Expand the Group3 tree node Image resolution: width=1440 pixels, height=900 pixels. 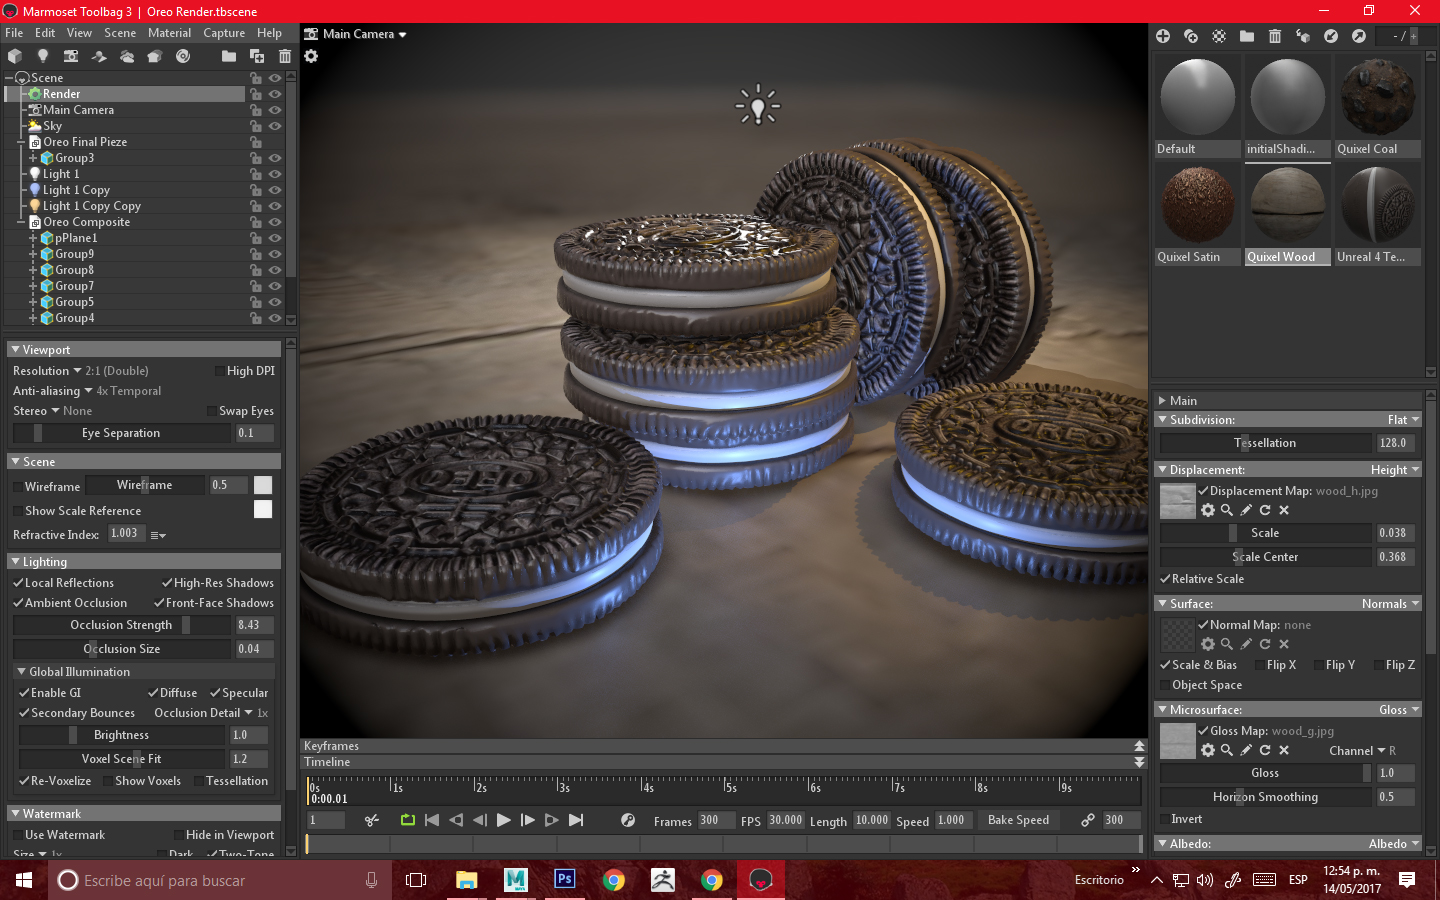[33, 158]
